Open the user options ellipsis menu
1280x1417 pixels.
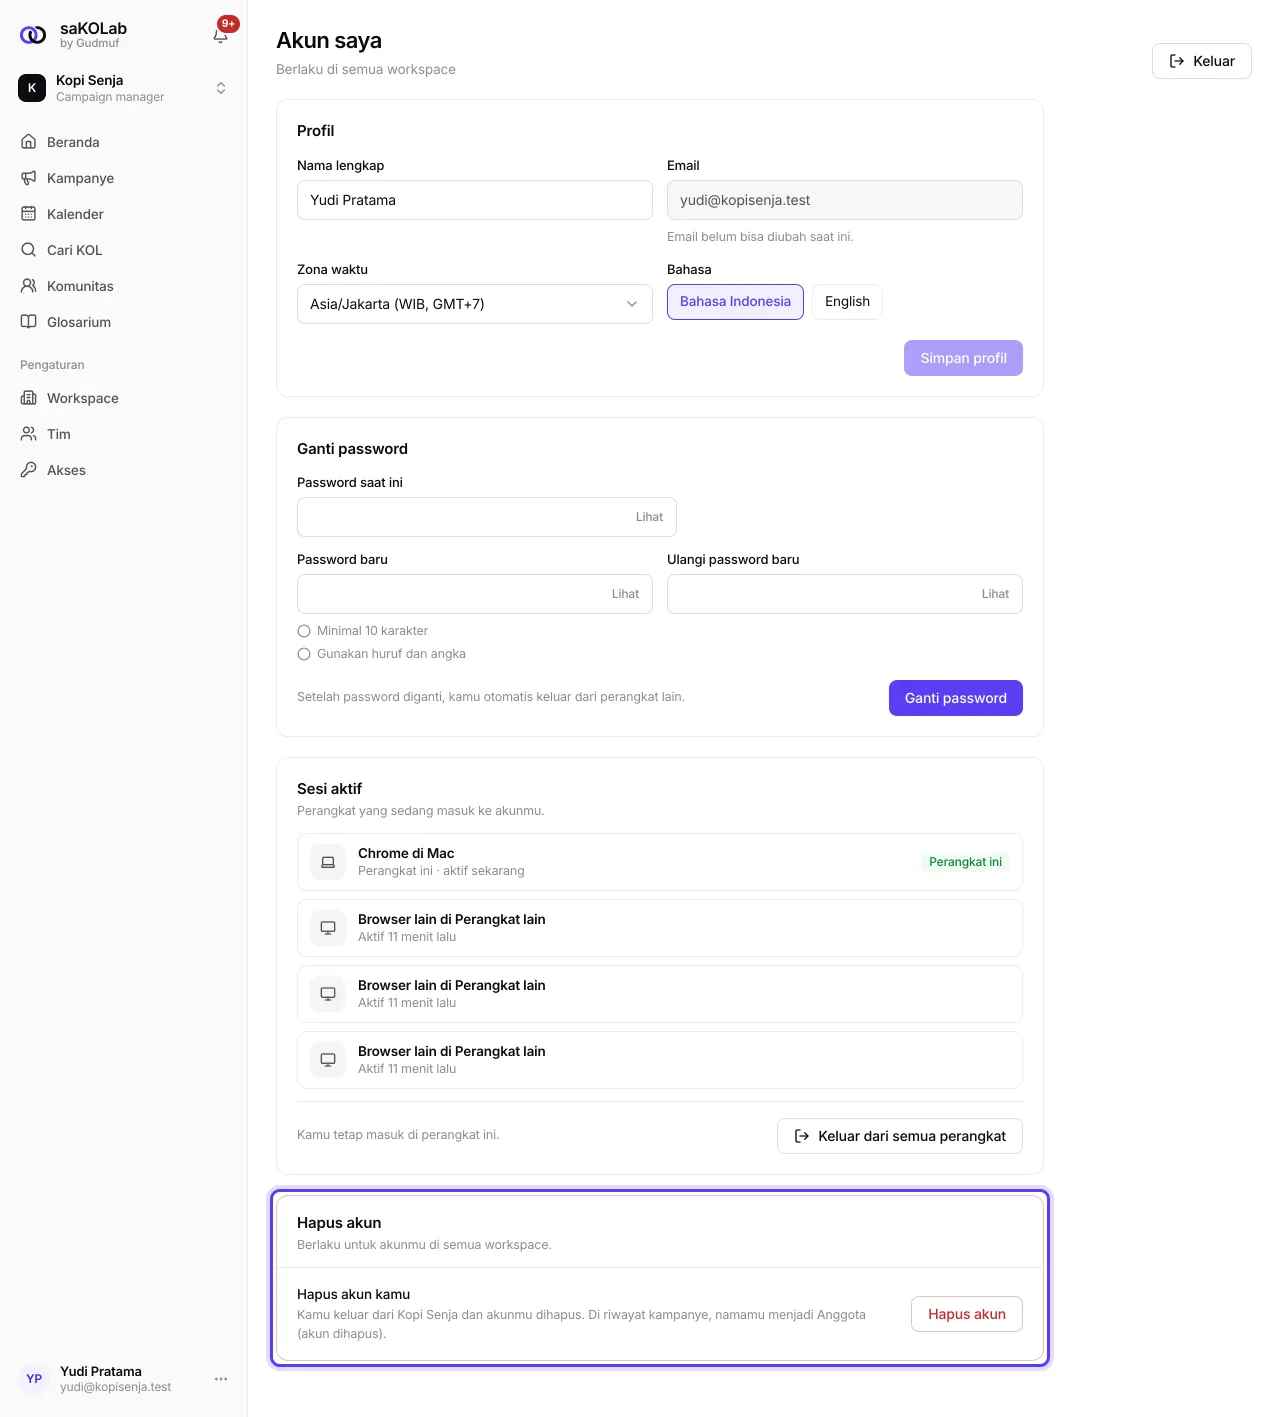(221, 1378)
